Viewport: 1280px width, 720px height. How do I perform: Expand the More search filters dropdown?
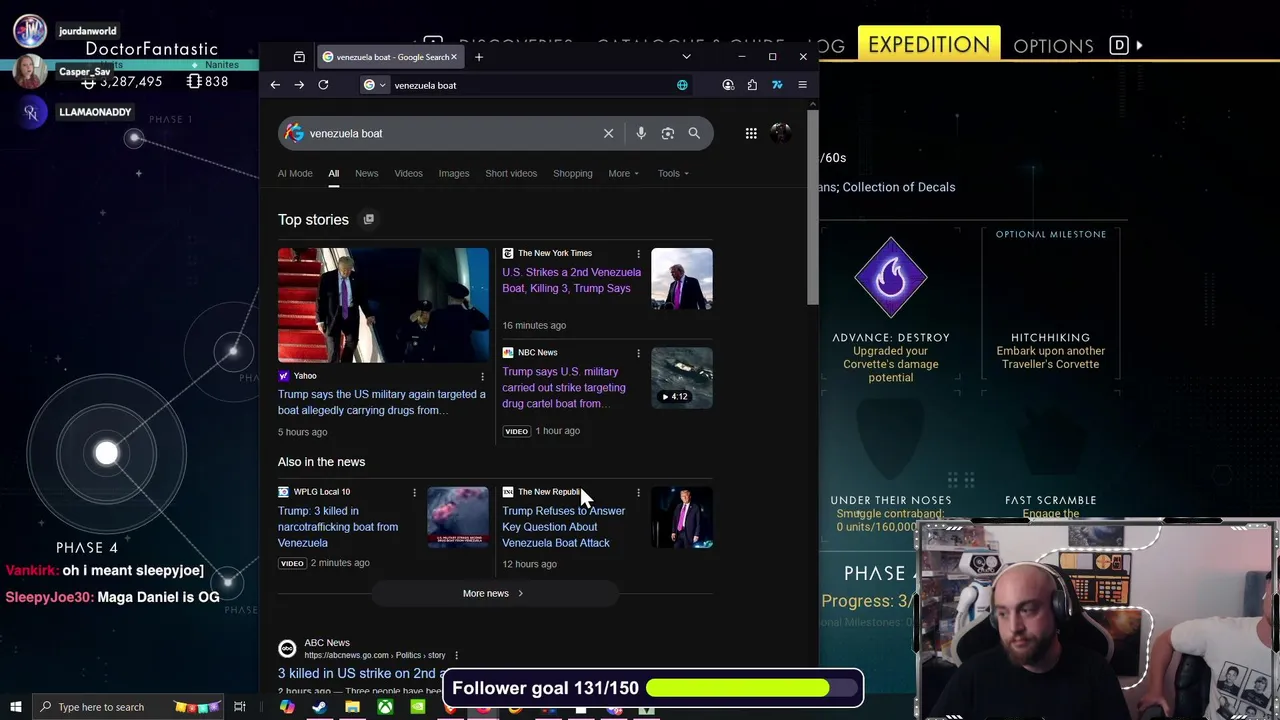(x=623, y=173)
